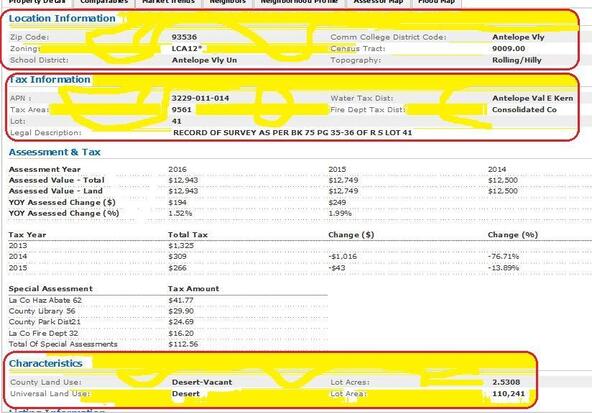The width and height of the screenshot is (592, 413).
Task: Click the Lot Acres value 2.5308
Action: pos(506,382)
